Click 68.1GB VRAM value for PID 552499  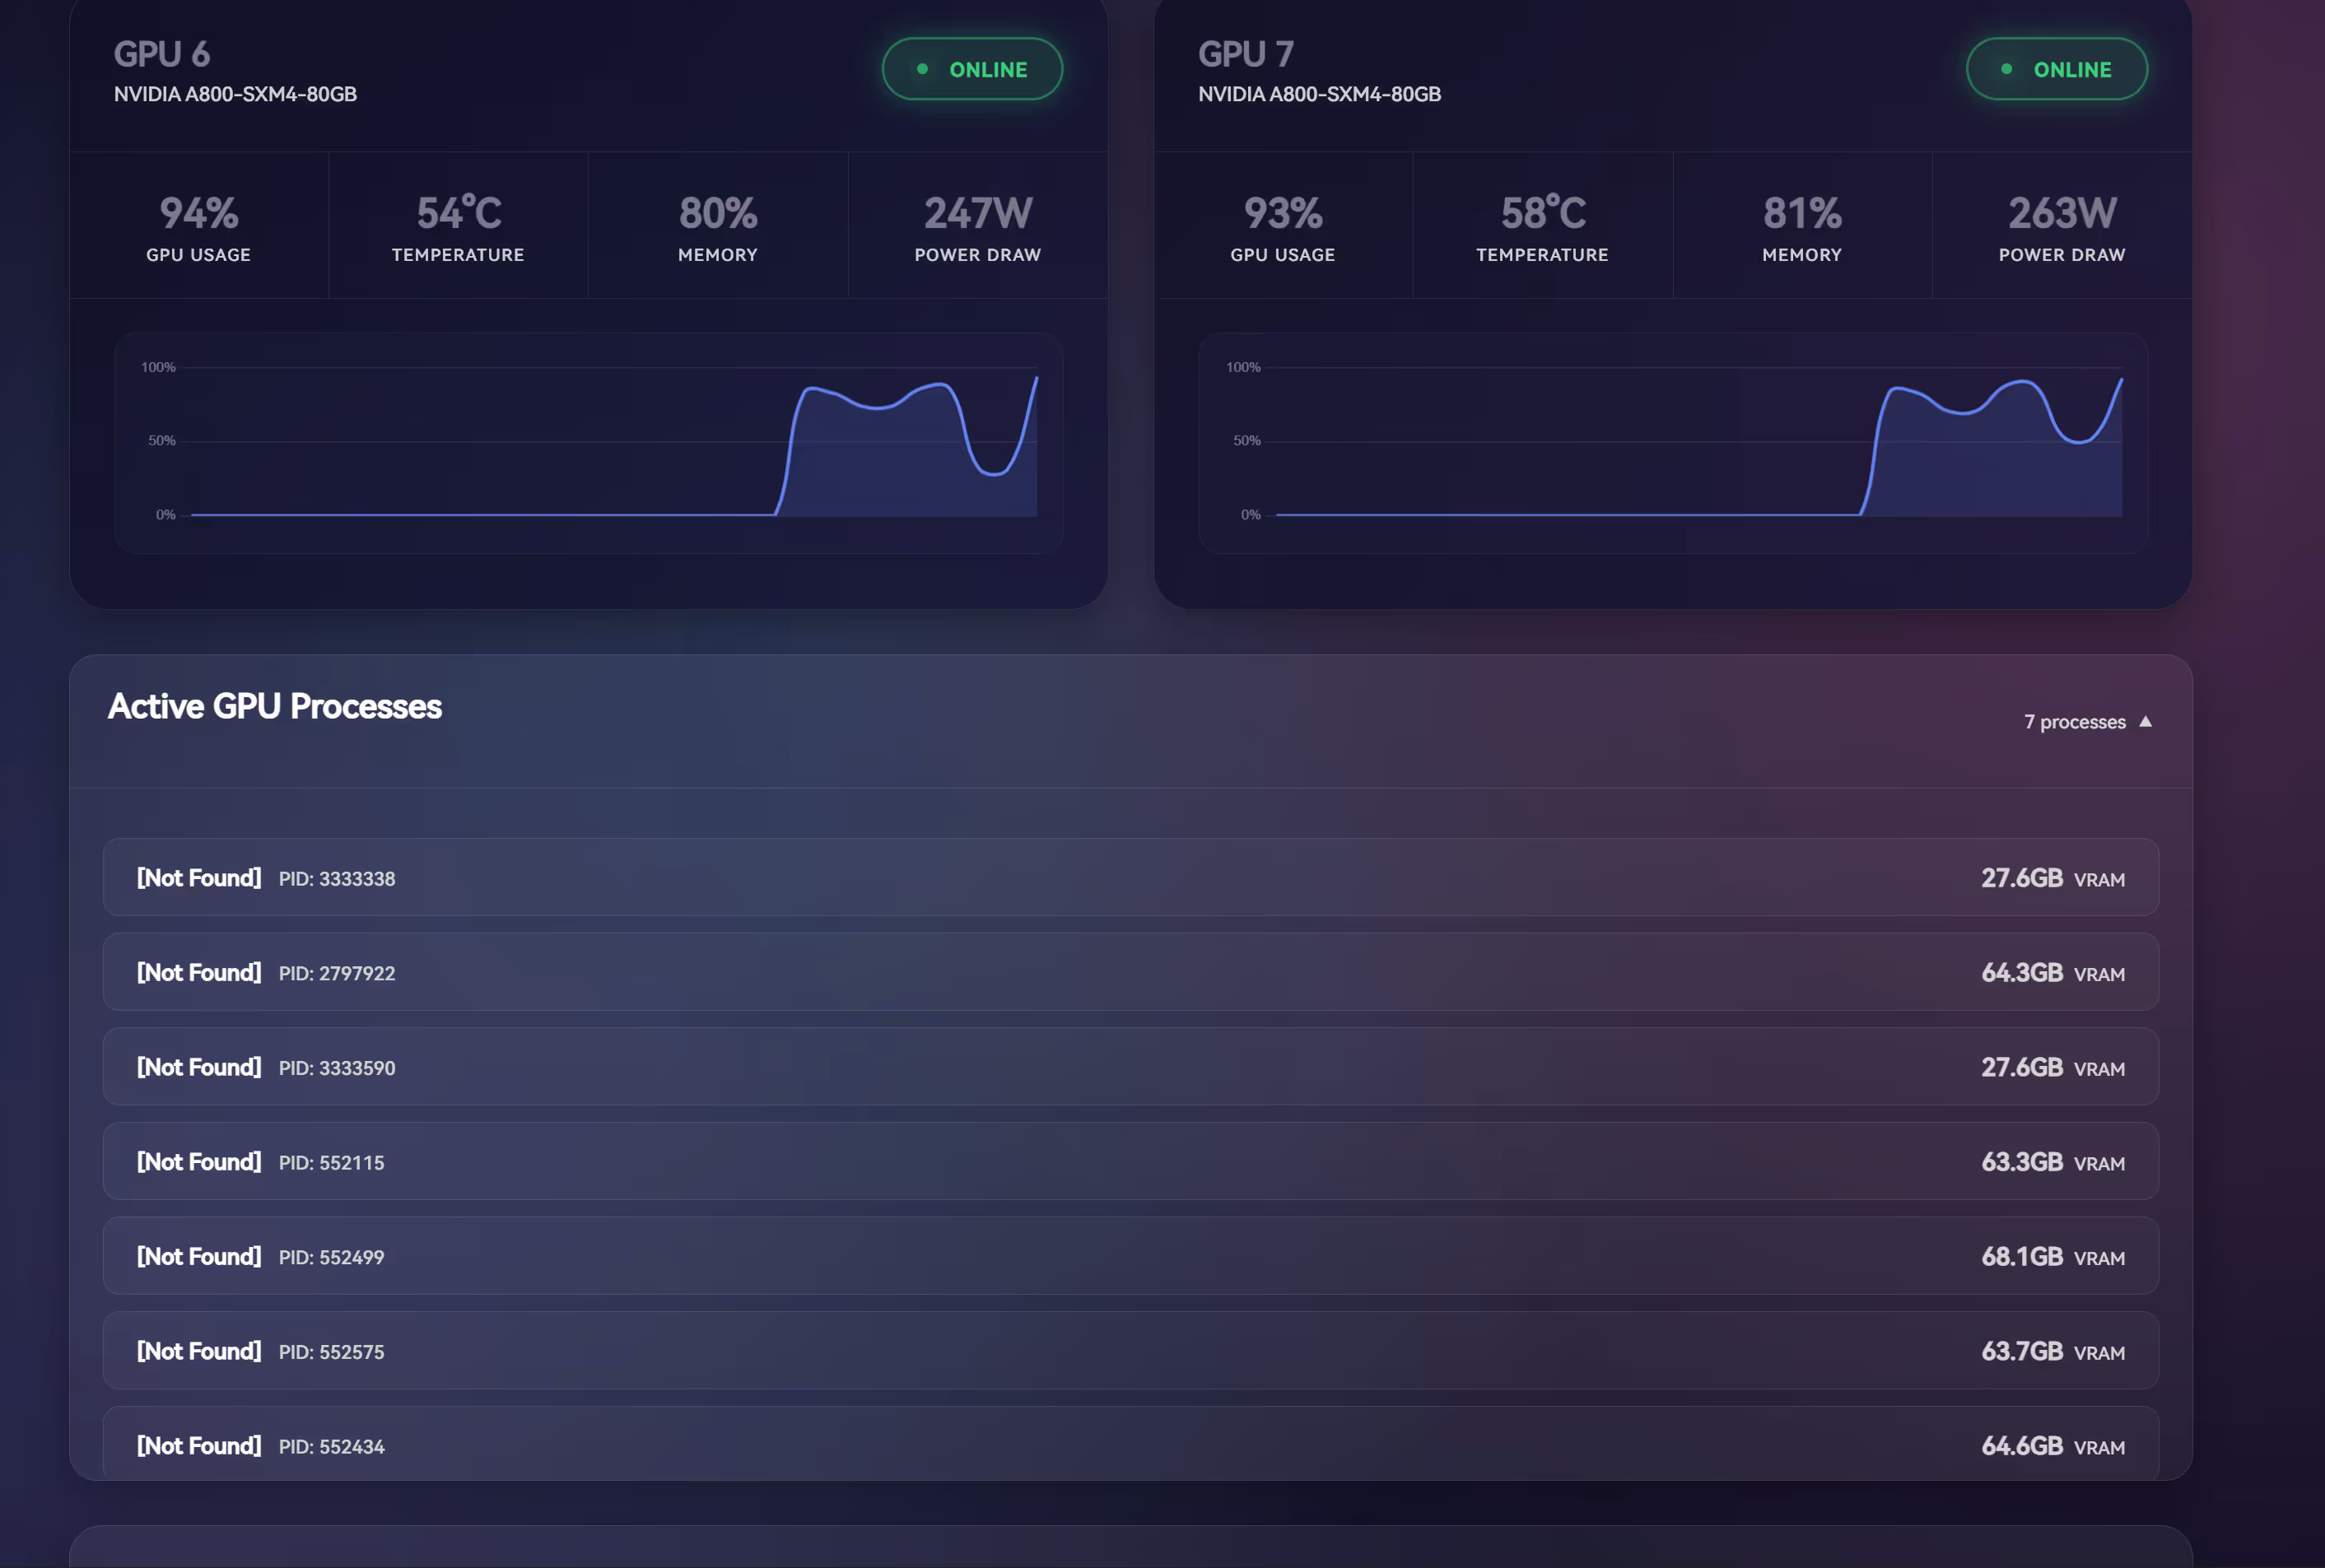point(2021,1256)
